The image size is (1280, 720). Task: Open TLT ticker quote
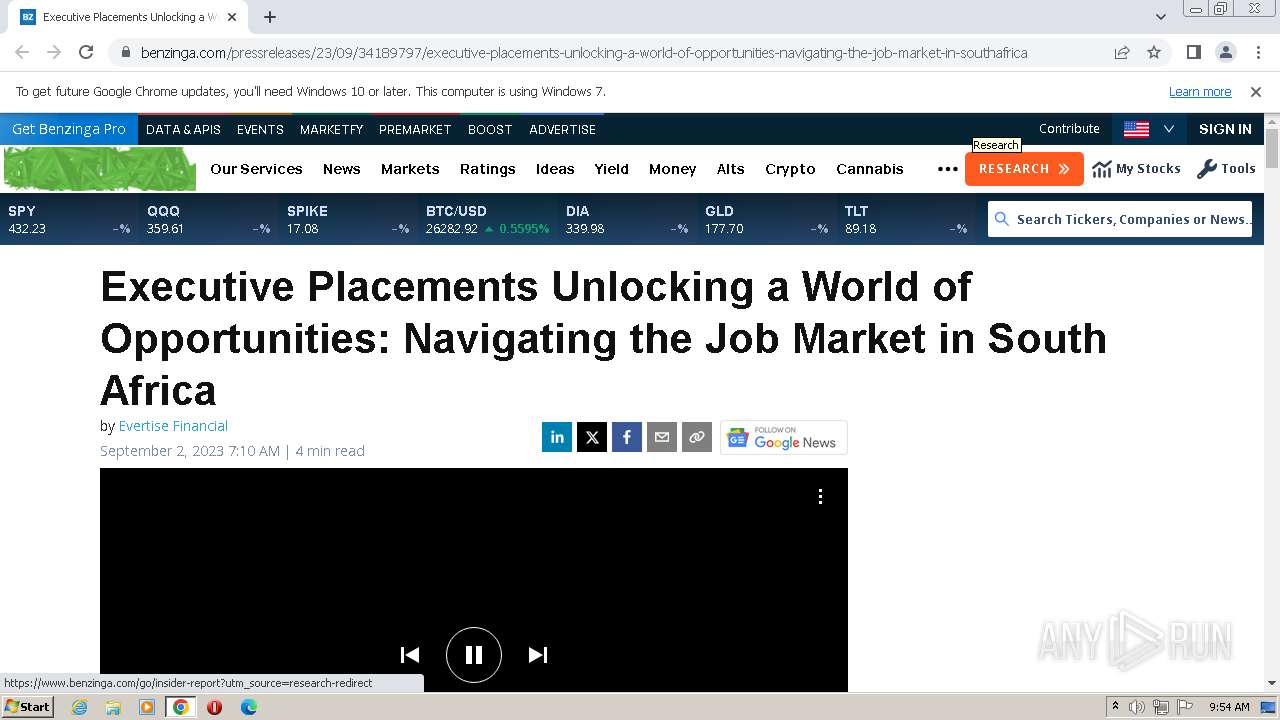coord(906,220)
